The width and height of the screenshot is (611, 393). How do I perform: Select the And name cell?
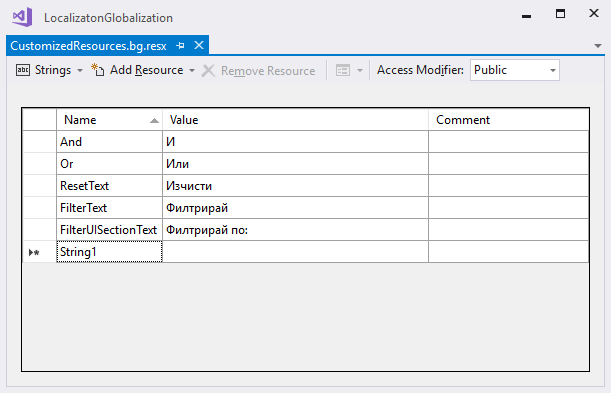pos(109,142)
